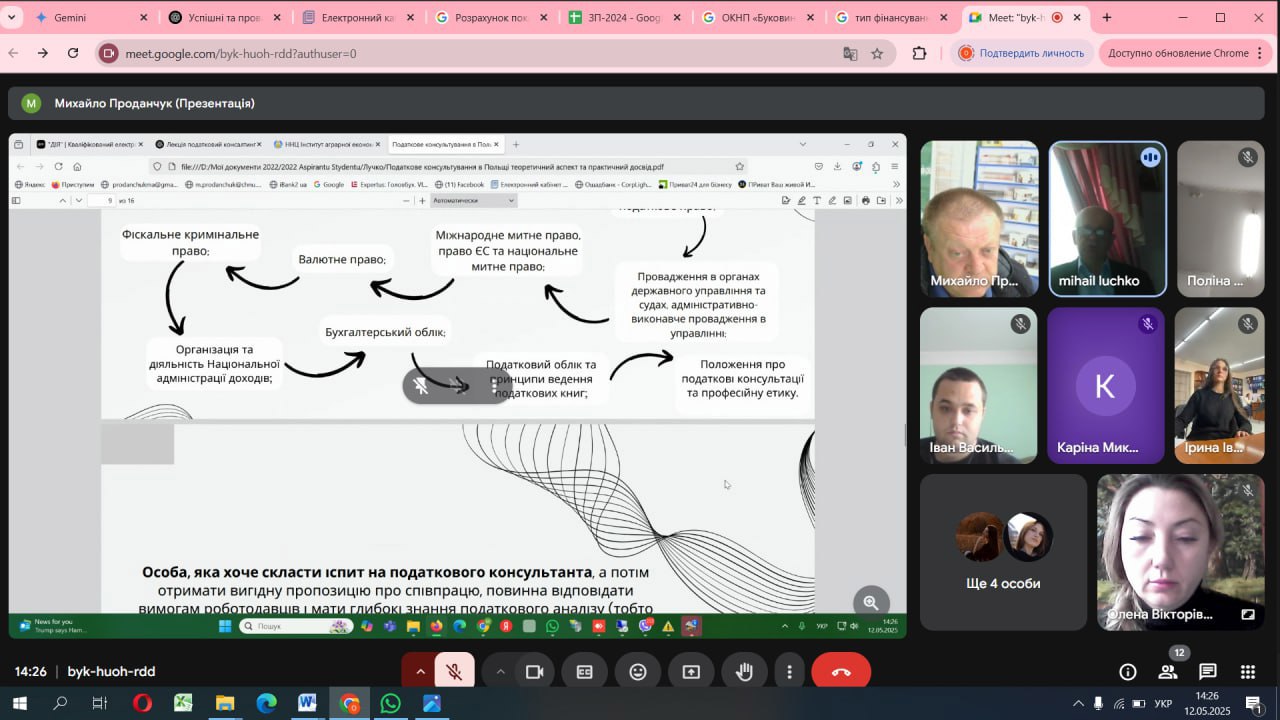Click the Михайло Проданчук (Презентація) label
This screenshot has width=1280, height=720.
pos(154,103)
